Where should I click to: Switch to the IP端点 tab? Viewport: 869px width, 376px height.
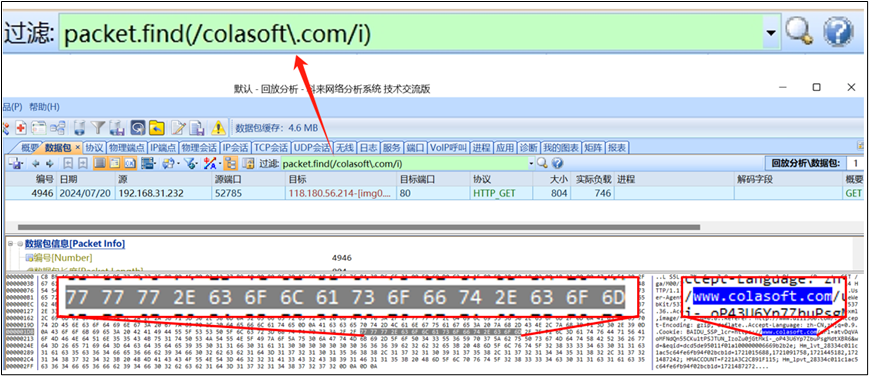pos(163,148)
